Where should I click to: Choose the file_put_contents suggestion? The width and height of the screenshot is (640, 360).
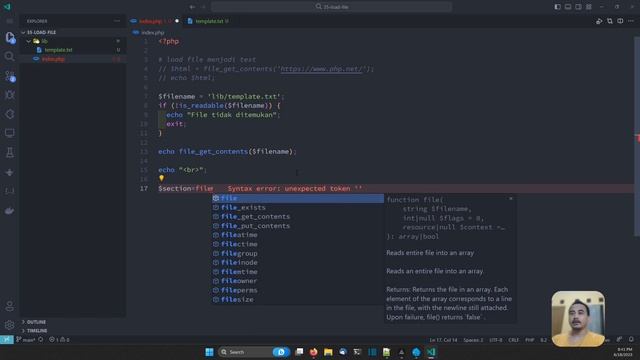click(x=298, y=226)
